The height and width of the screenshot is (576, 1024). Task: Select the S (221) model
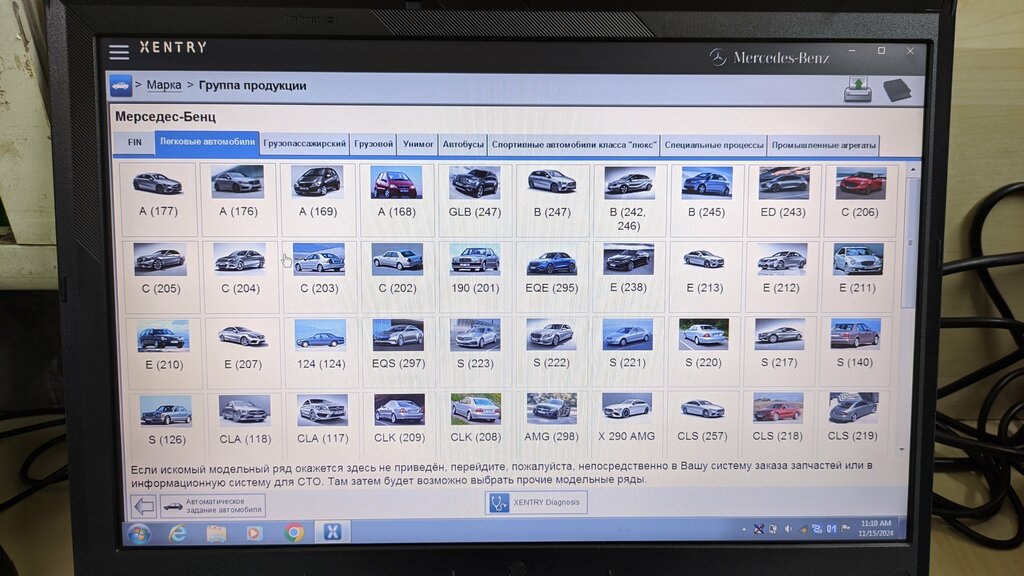coord(627,351)
